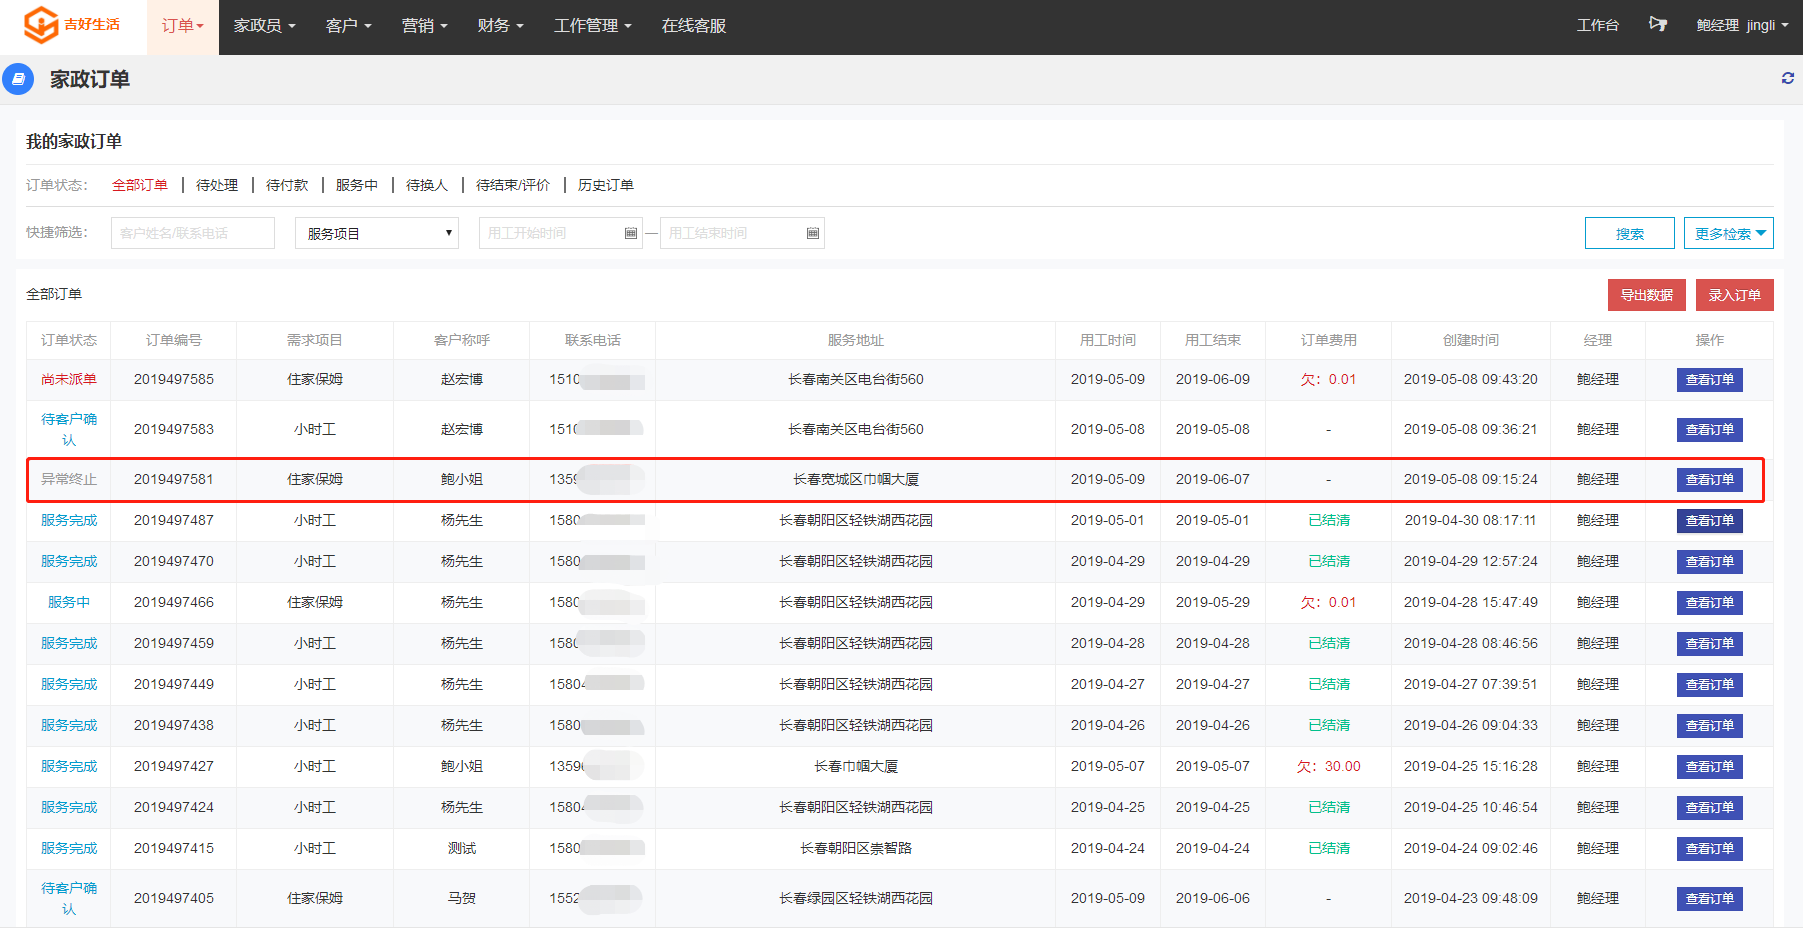Click the 用工开始时间 date field
Screen dimensions: 1803x928
[560, 233]
